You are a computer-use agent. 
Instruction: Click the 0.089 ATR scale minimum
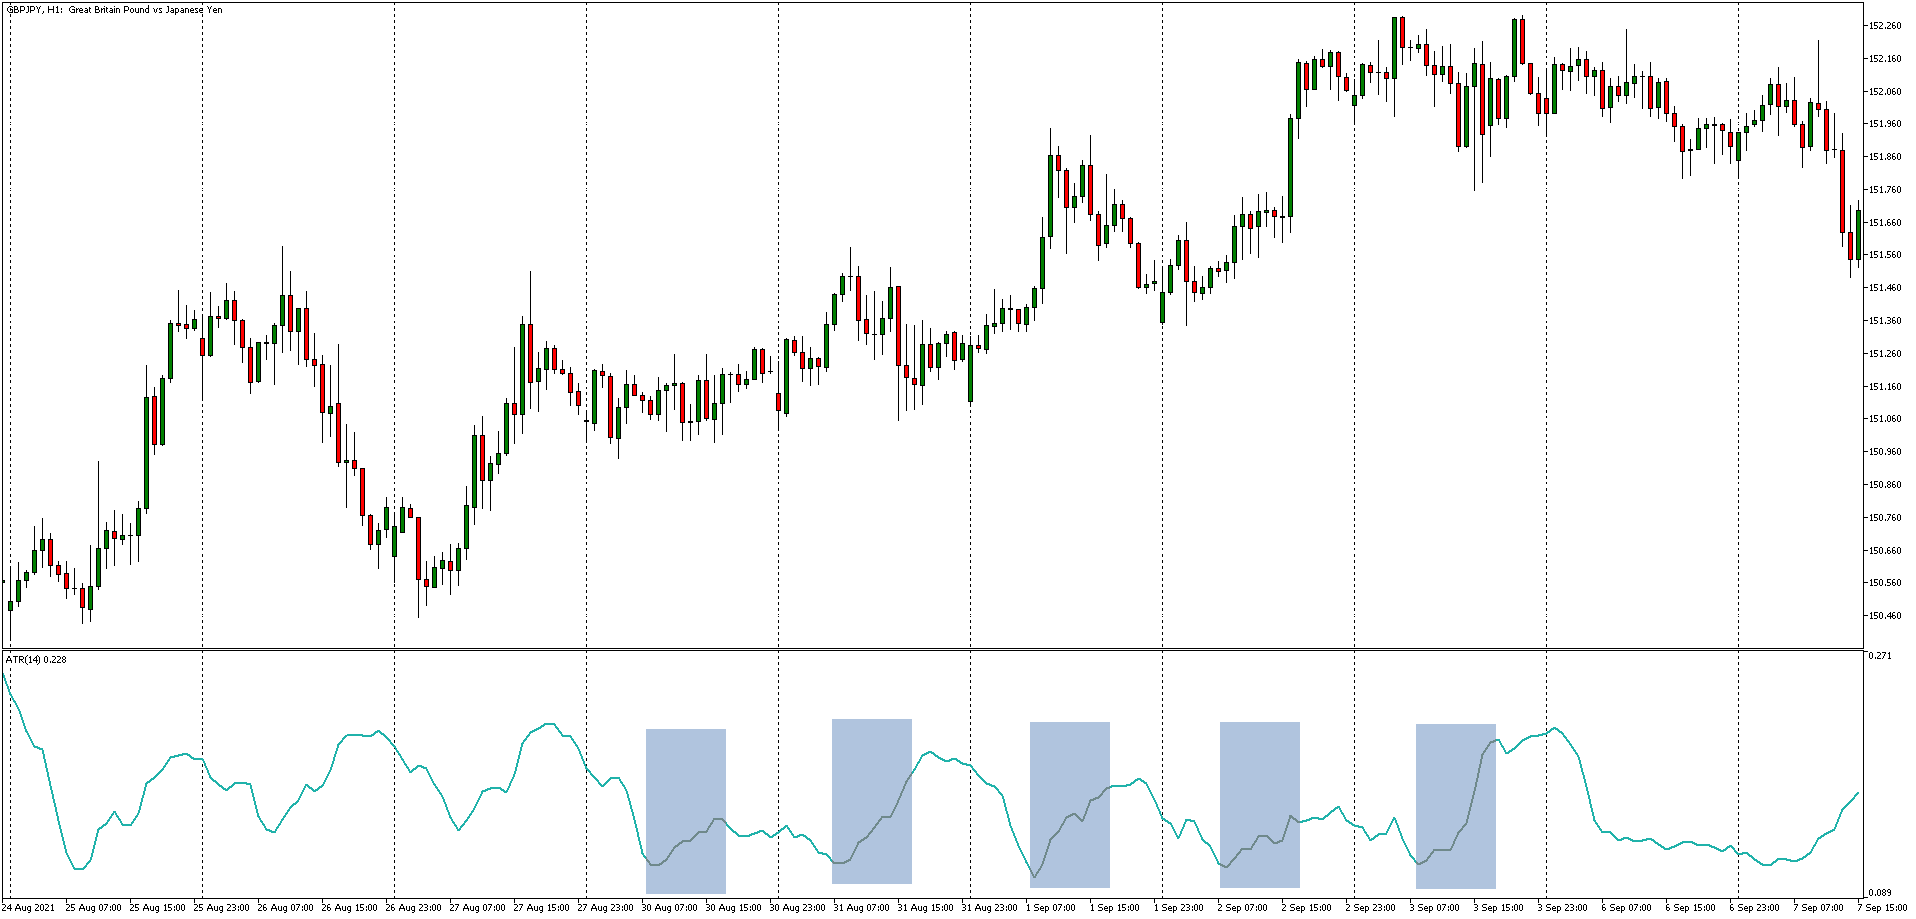1880,893
